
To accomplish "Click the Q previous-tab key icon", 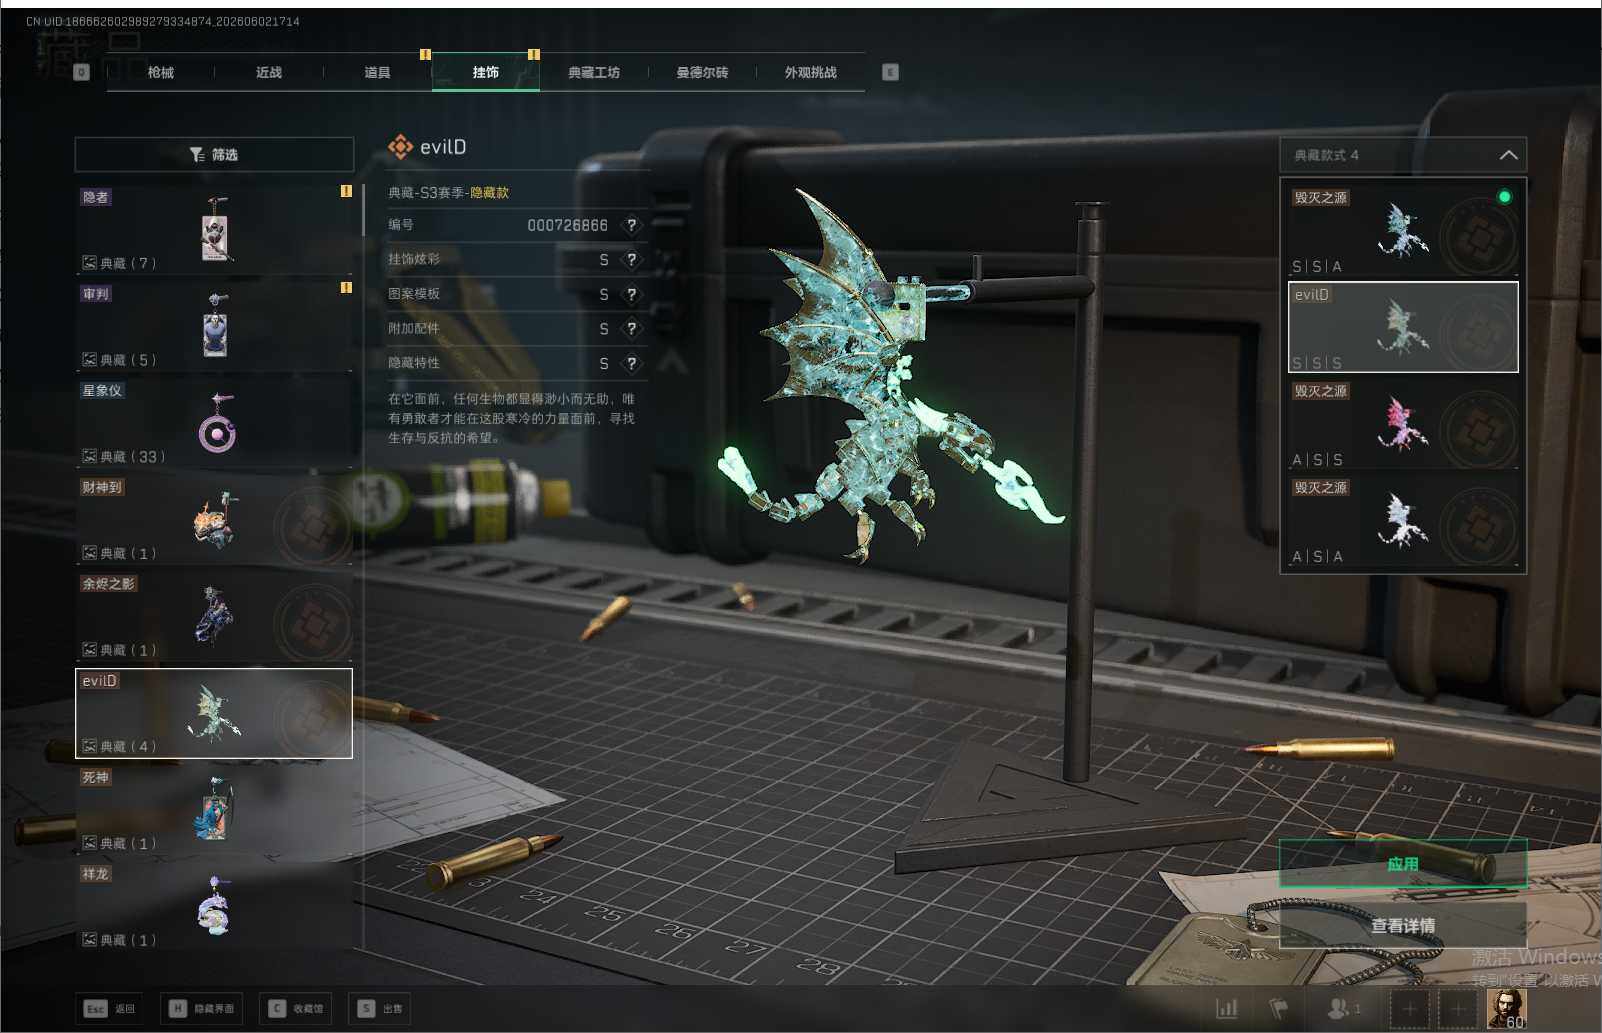I will click(82, 72).
